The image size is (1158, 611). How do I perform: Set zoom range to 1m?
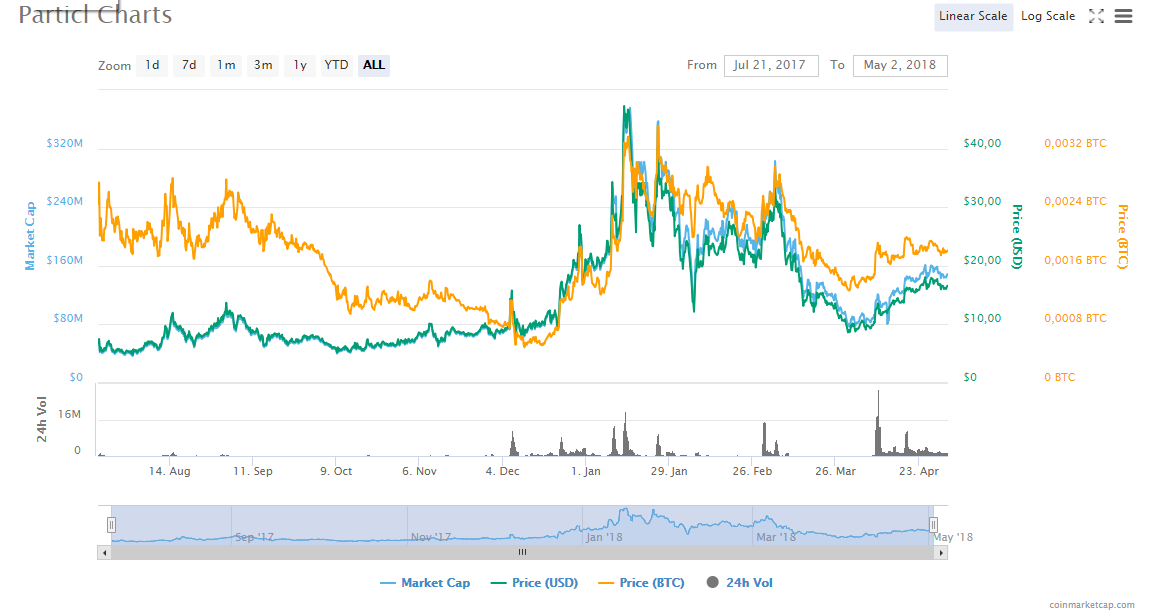(226, 65)
